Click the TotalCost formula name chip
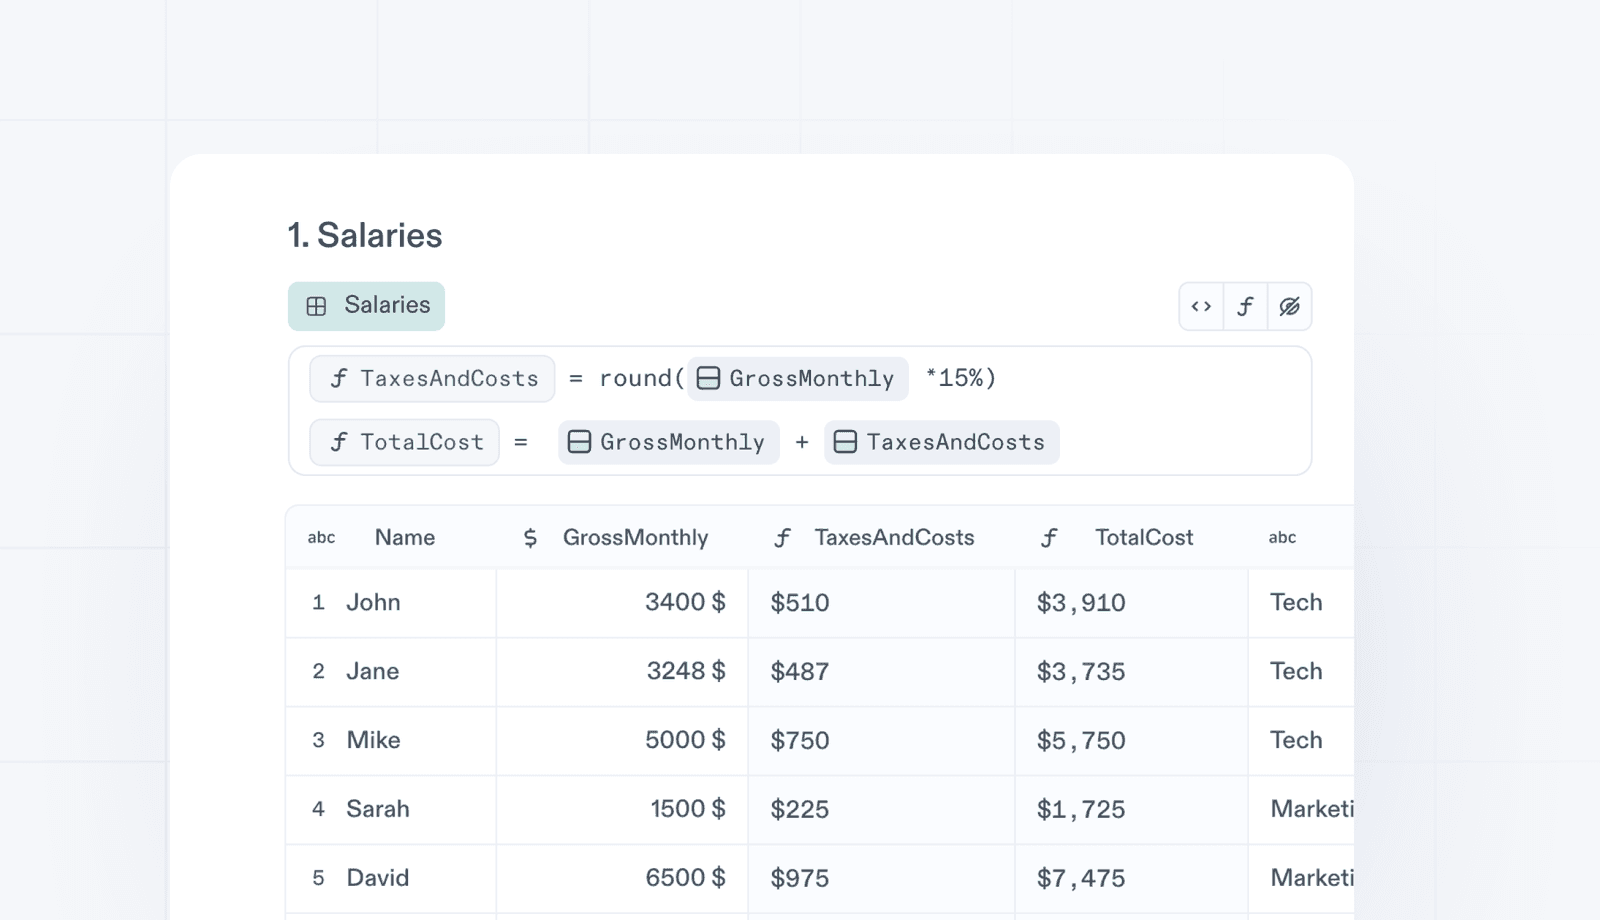The width and height of the screenshot is (1600, 920). tap(404, 442)
